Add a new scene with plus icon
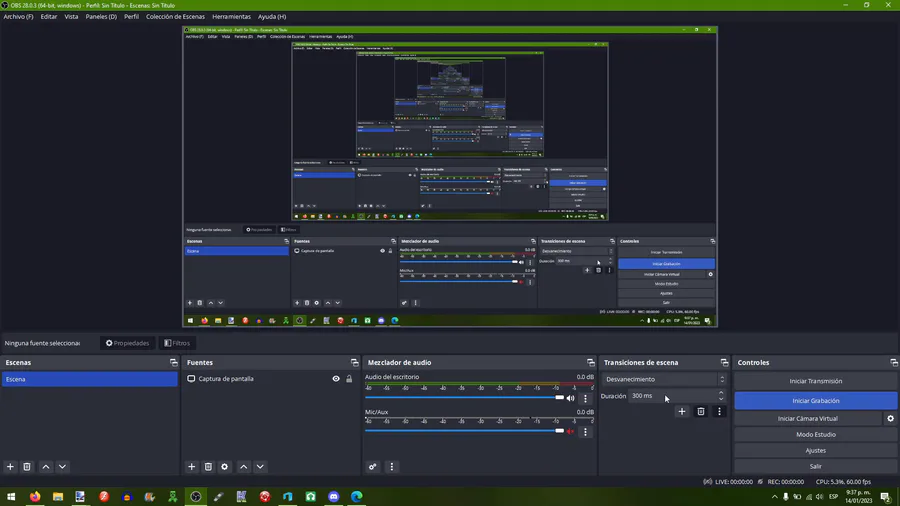This screenshot has height=506, width=900. tap(10, 466)
